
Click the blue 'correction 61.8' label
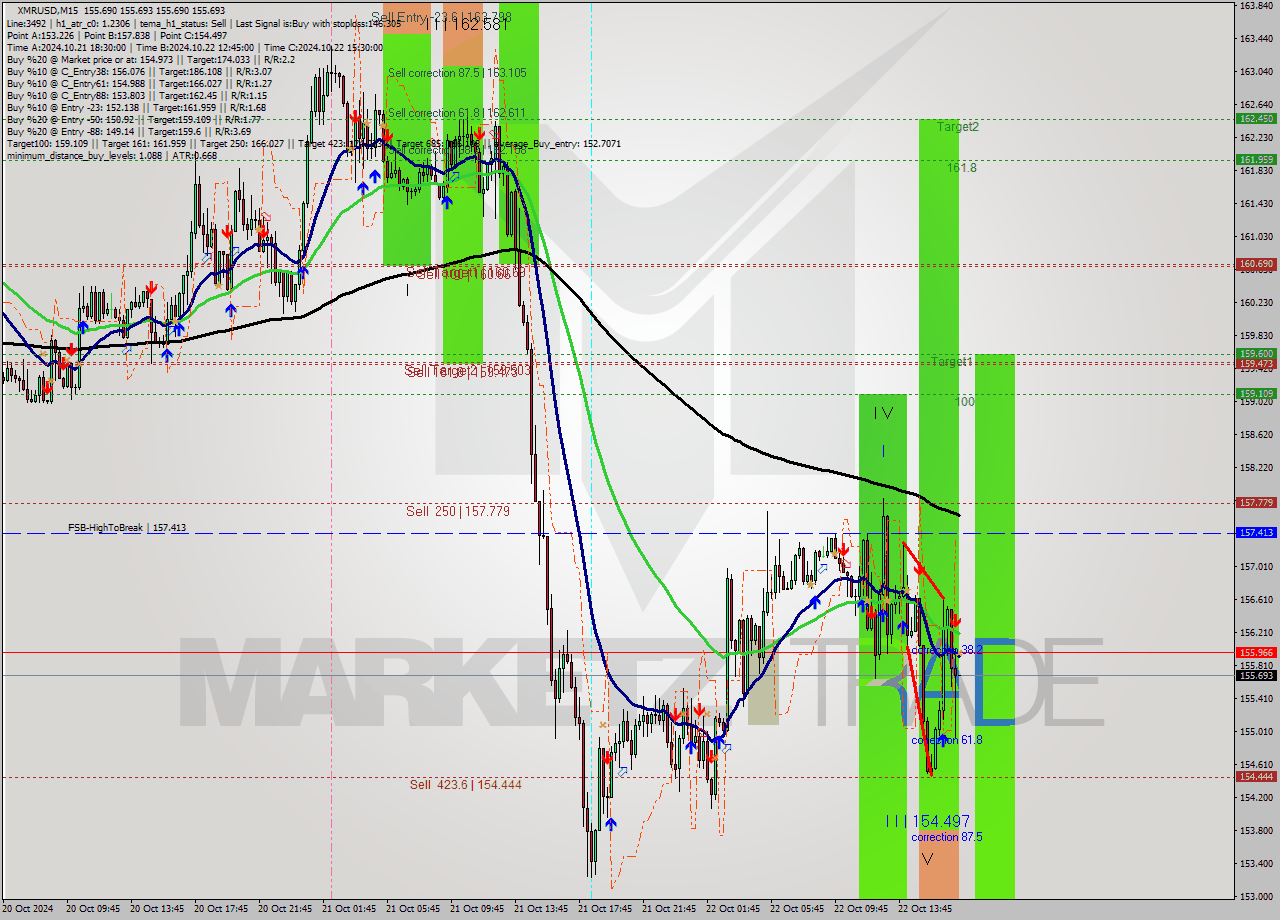(946, 740)
